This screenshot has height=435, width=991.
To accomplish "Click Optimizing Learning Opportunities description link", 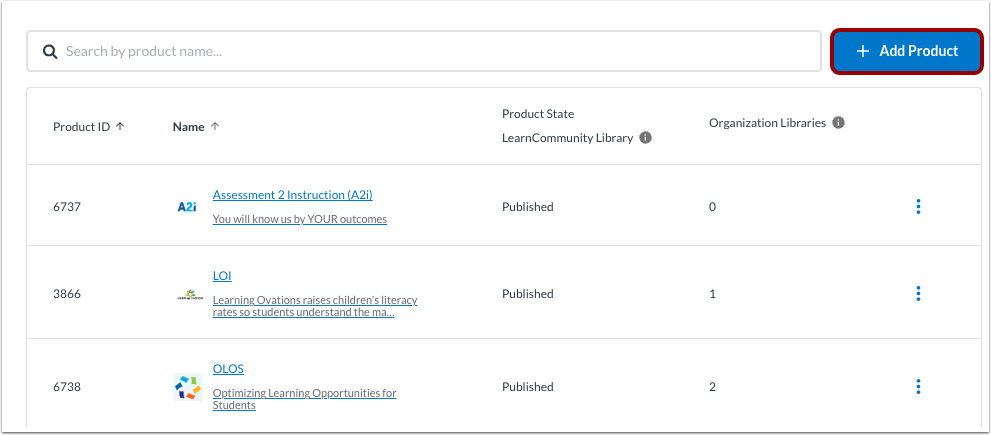I will tap(304, 399).
